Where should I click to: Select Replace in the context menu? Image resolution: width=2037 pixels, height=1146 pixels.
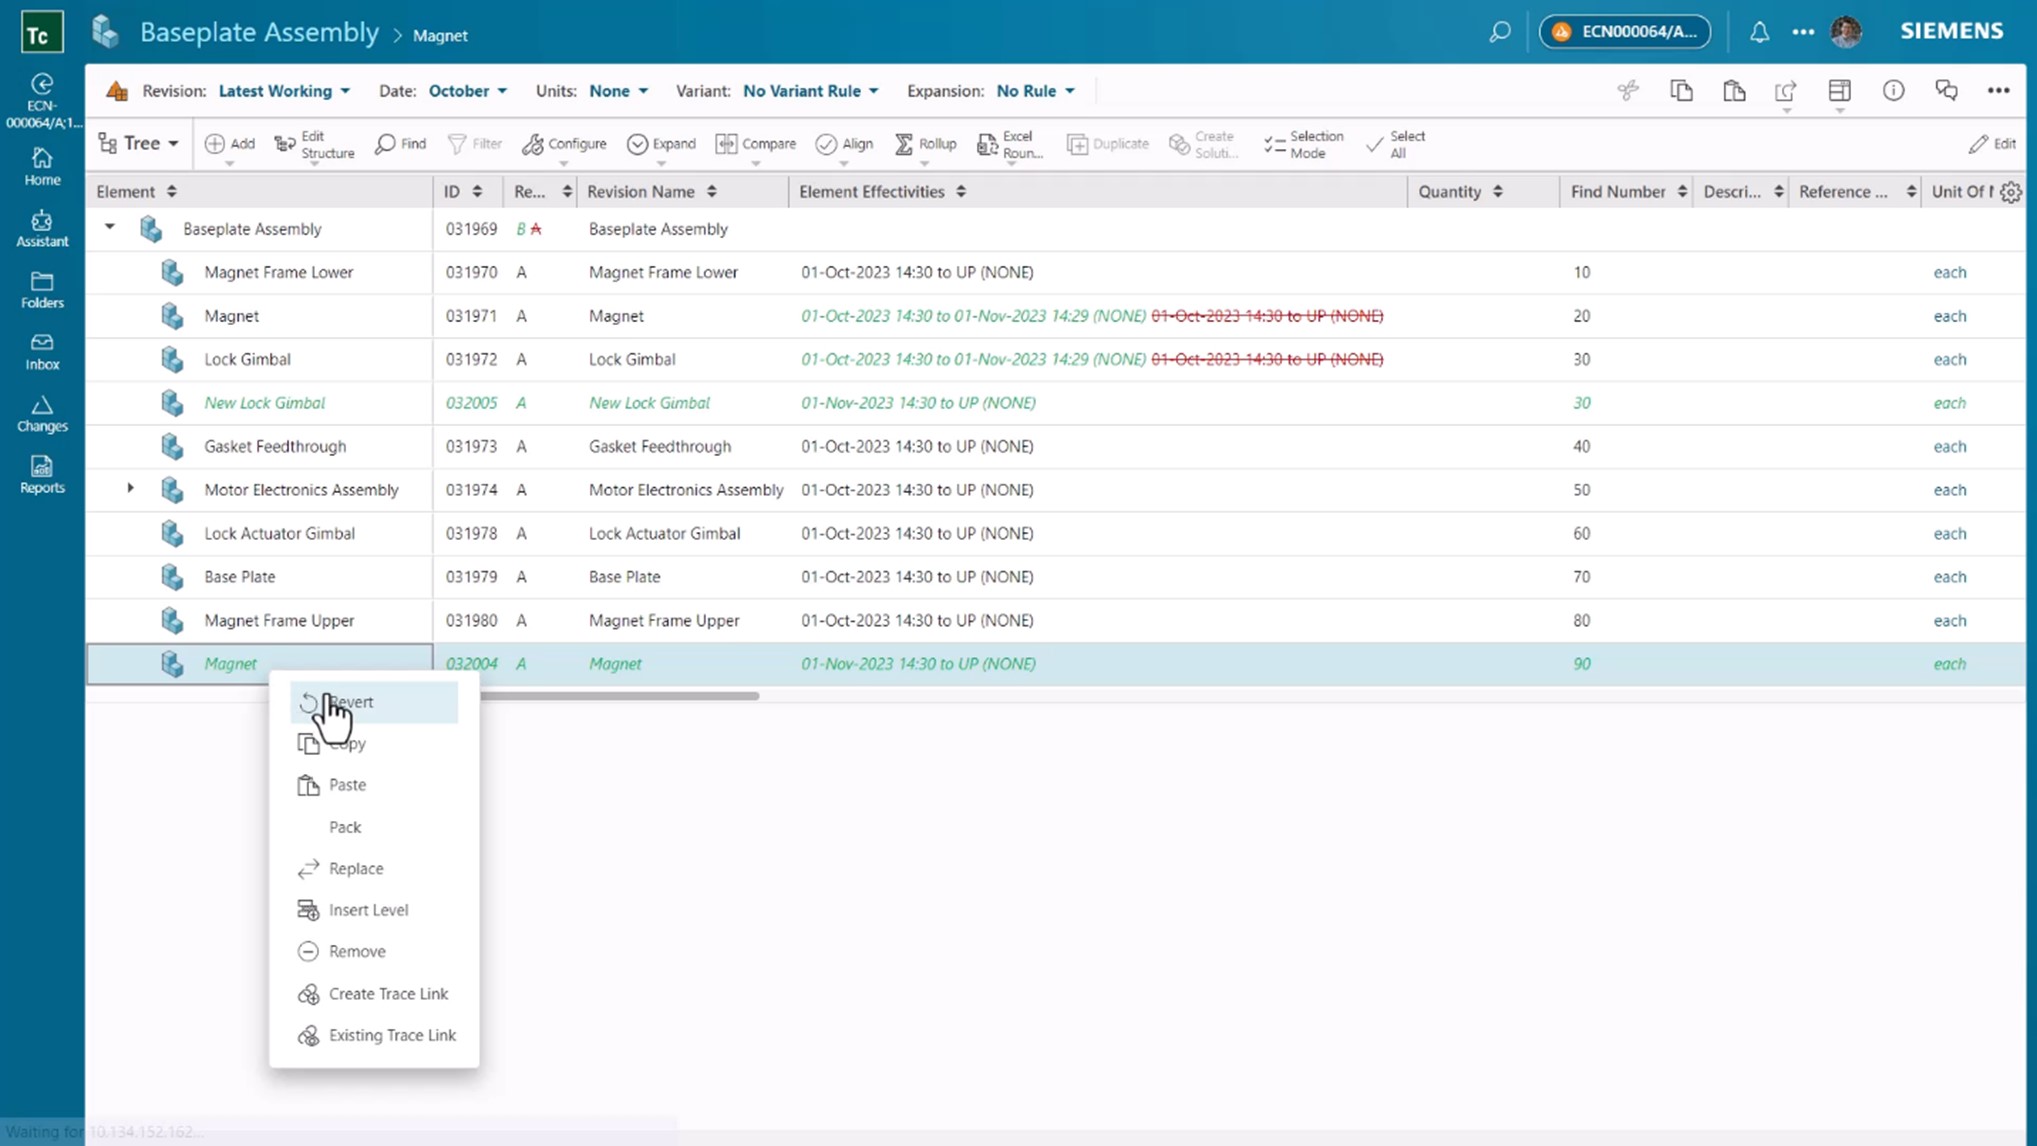tap(355, 868)
